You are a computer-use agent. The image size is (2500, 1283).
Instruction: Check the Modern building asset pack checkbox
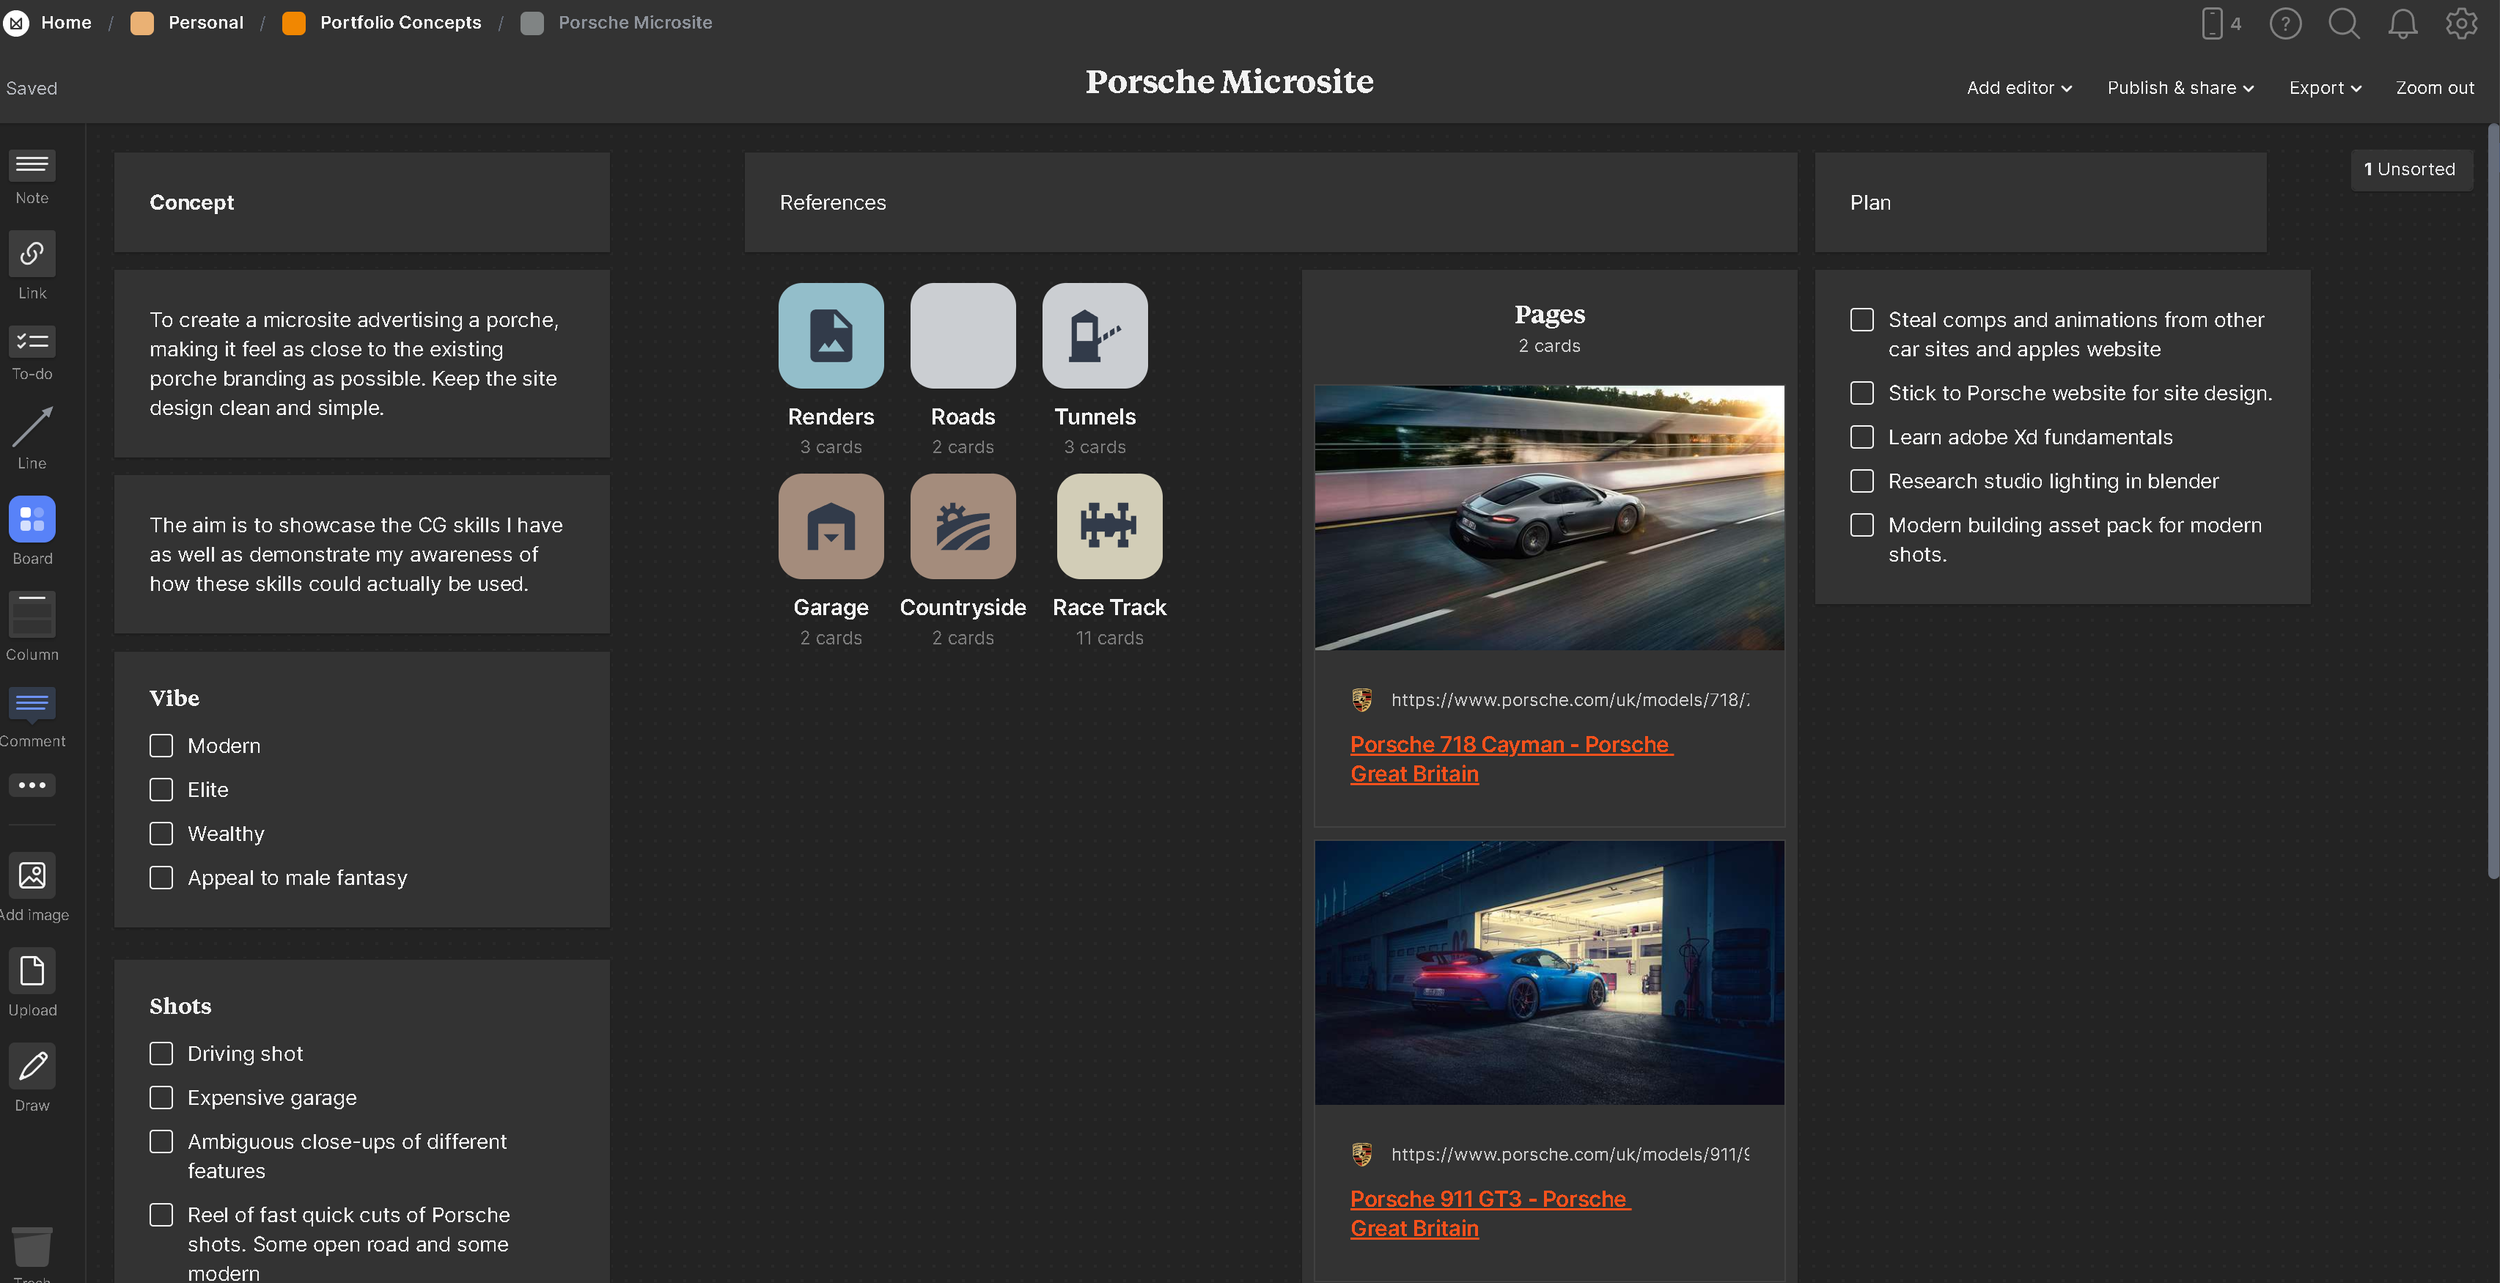(x=1862, y=525)
